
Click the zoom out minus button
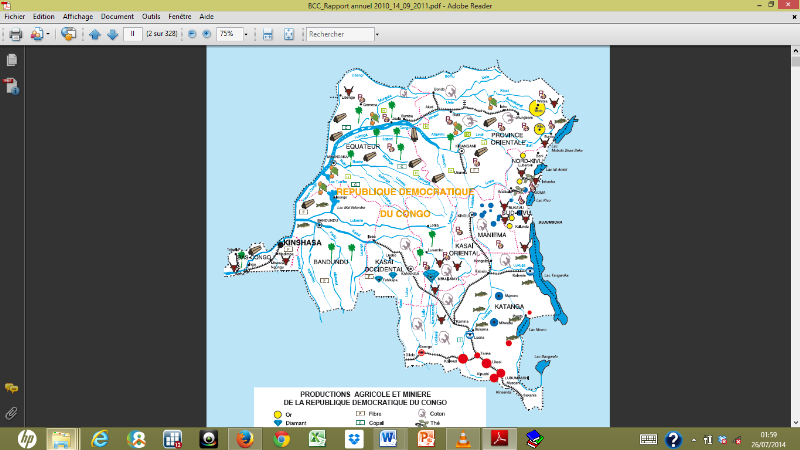pos(191,34)
